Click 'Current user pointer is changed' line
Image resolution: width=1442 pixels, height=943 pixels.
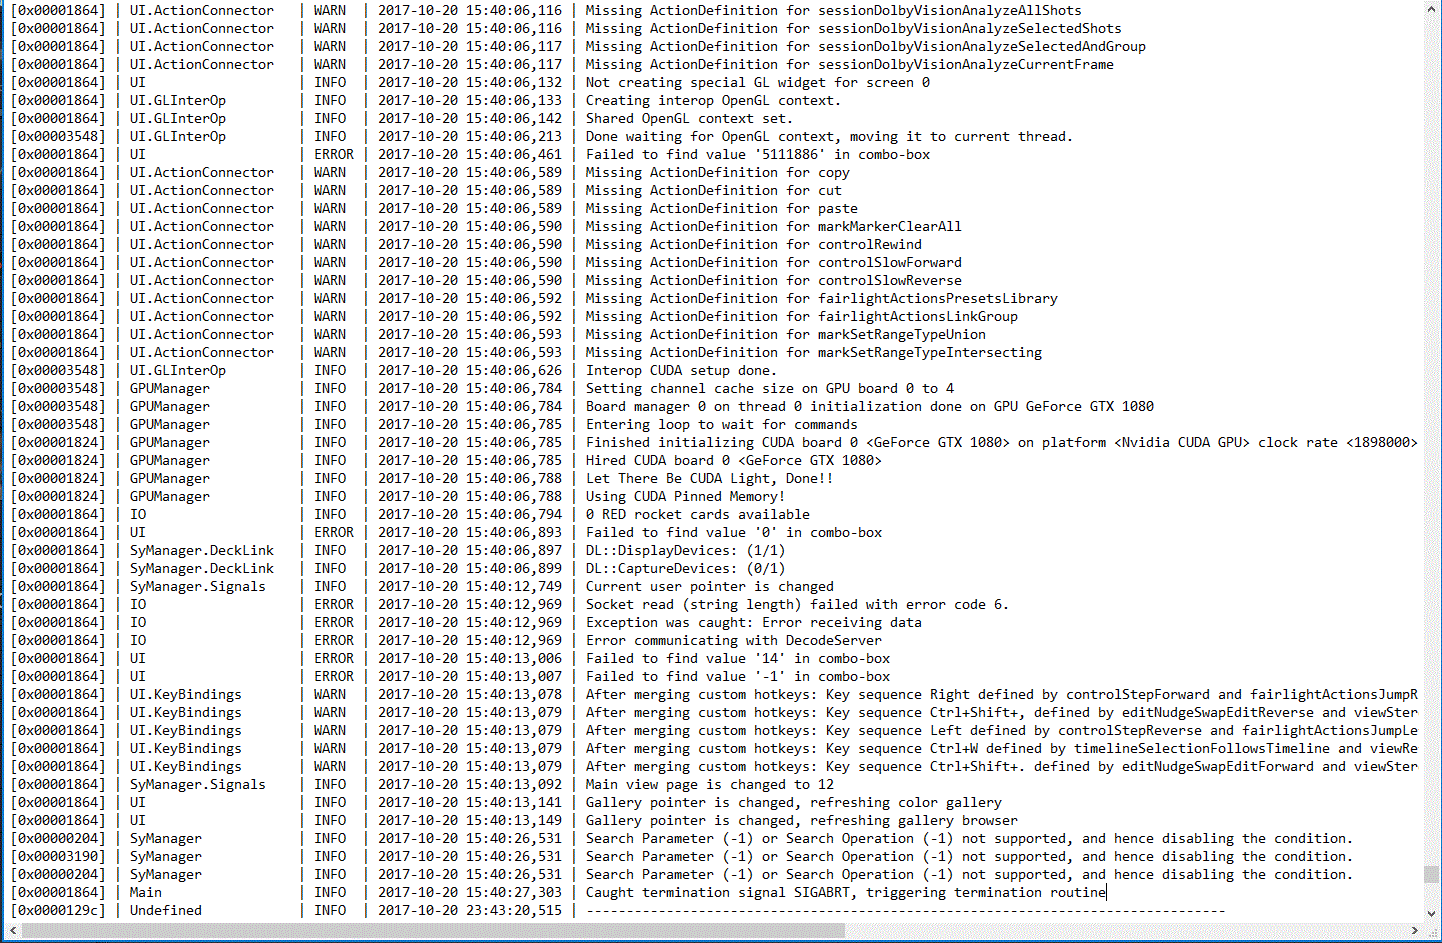tap(709, 586)
